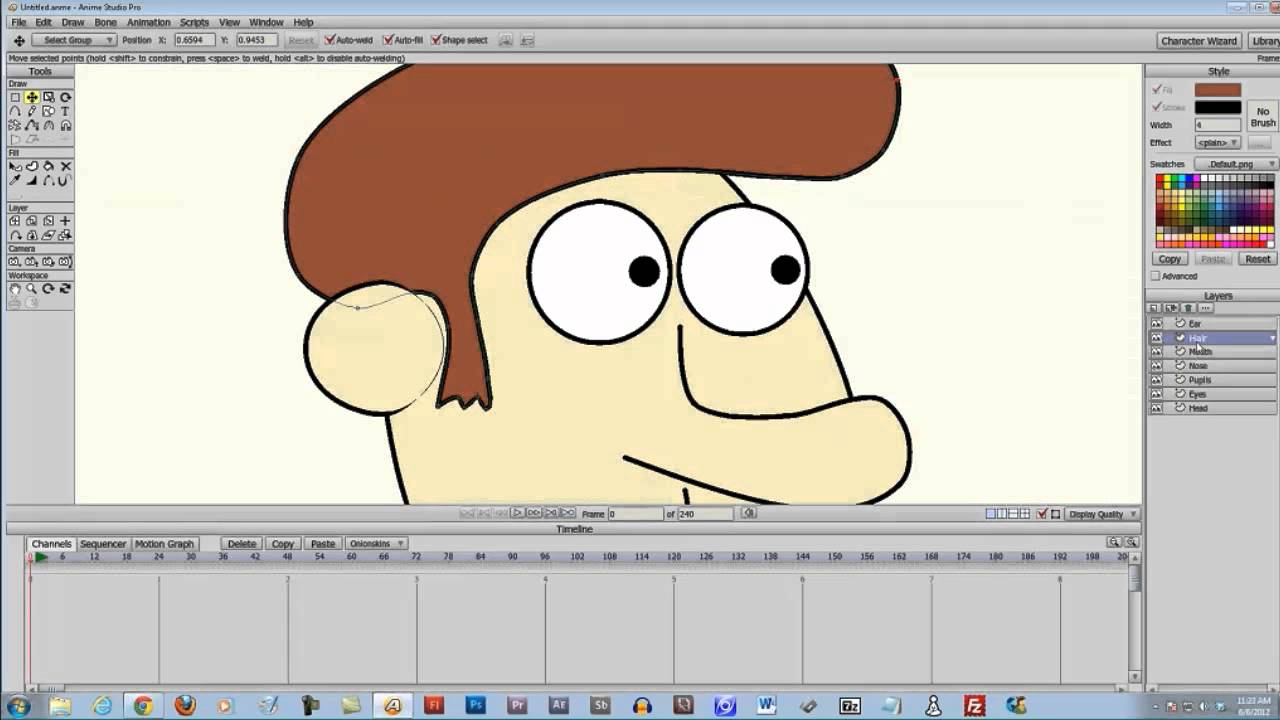Select the Translate Layer tool

(15, 221)
